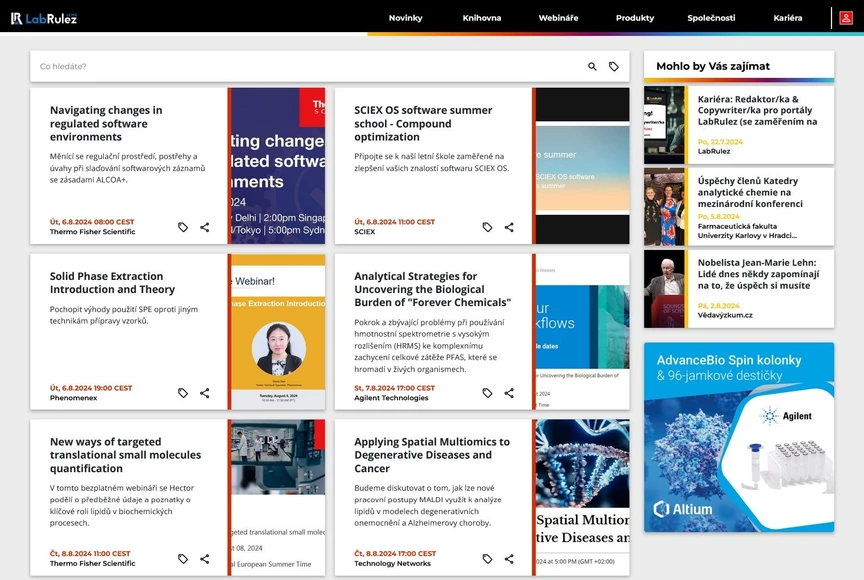Share the Solid Phase Extraction webinar
The image size is (864, 580).
pyautogui.click(x=204, y=393)
